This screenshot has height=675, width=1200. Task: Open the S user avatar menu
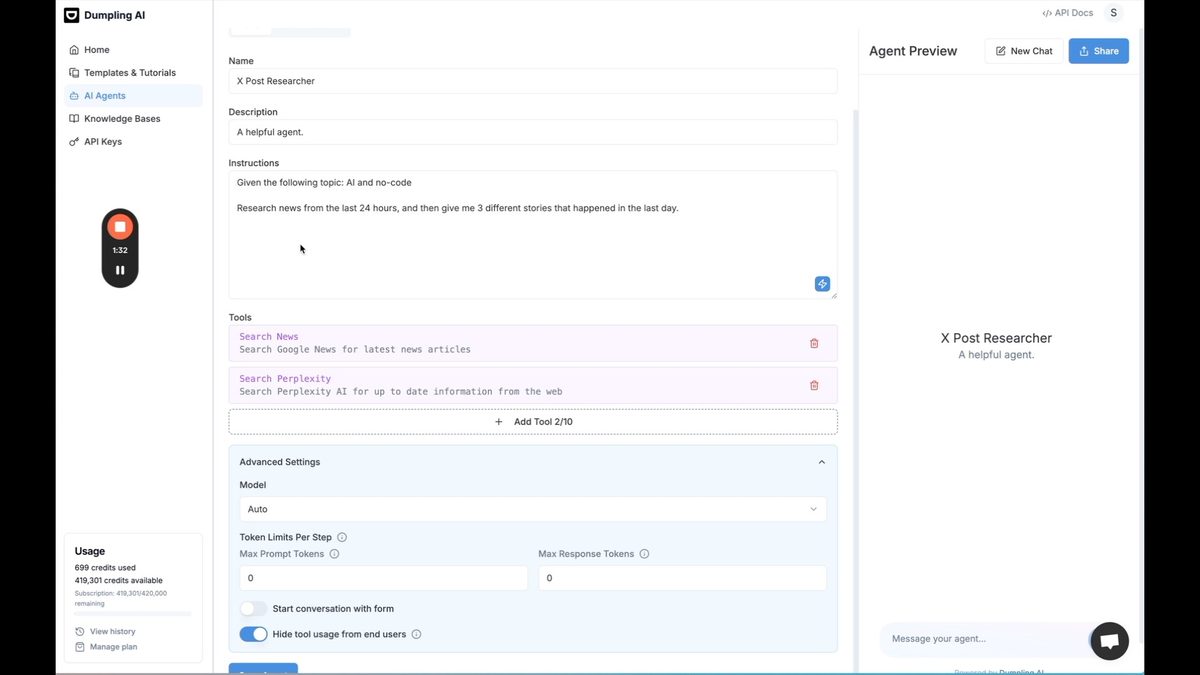(1113, 13)
